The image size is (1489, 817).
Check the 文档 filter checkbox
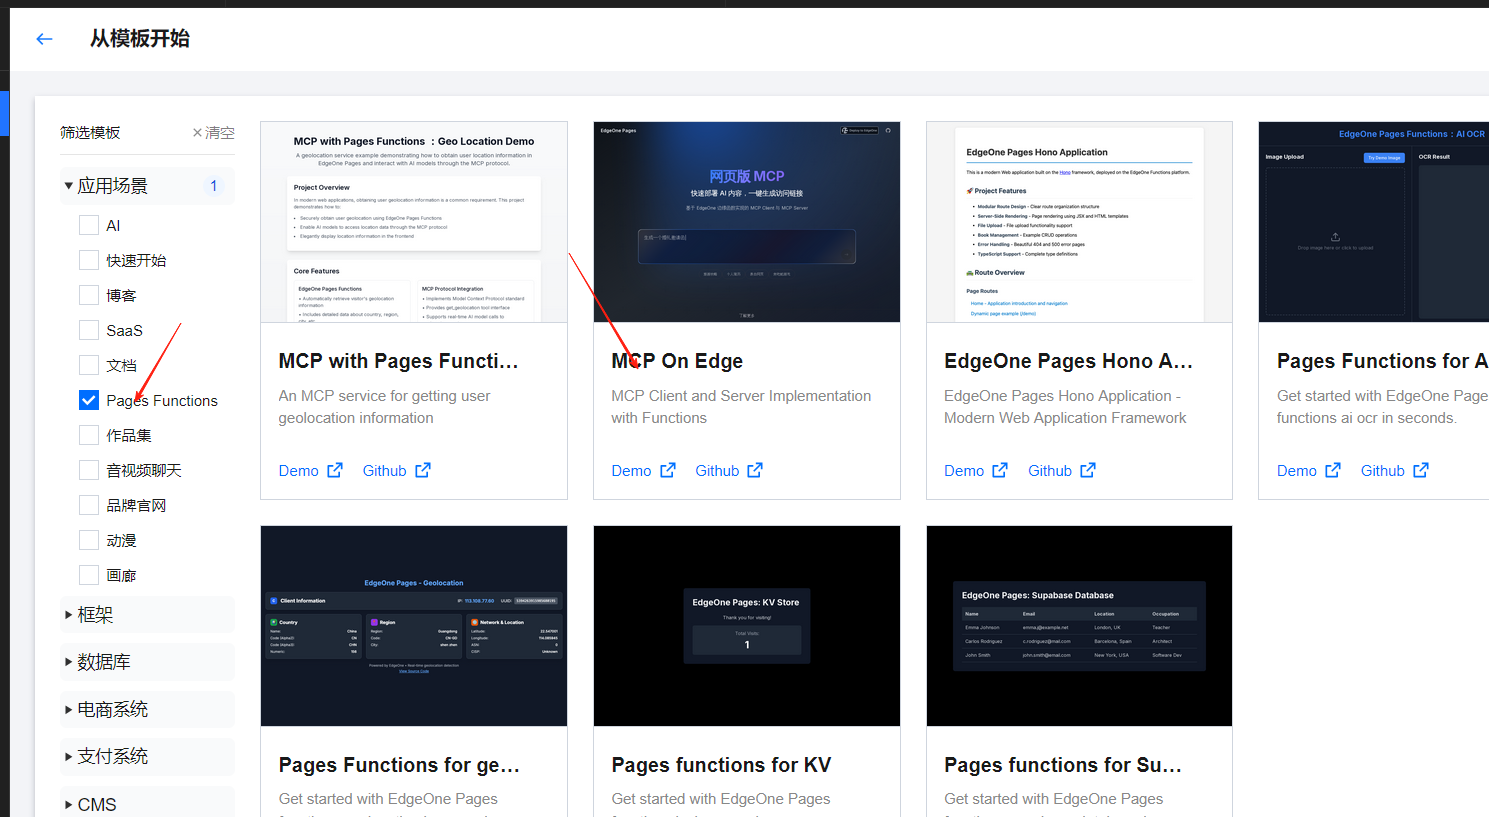[x=89, y=366]
